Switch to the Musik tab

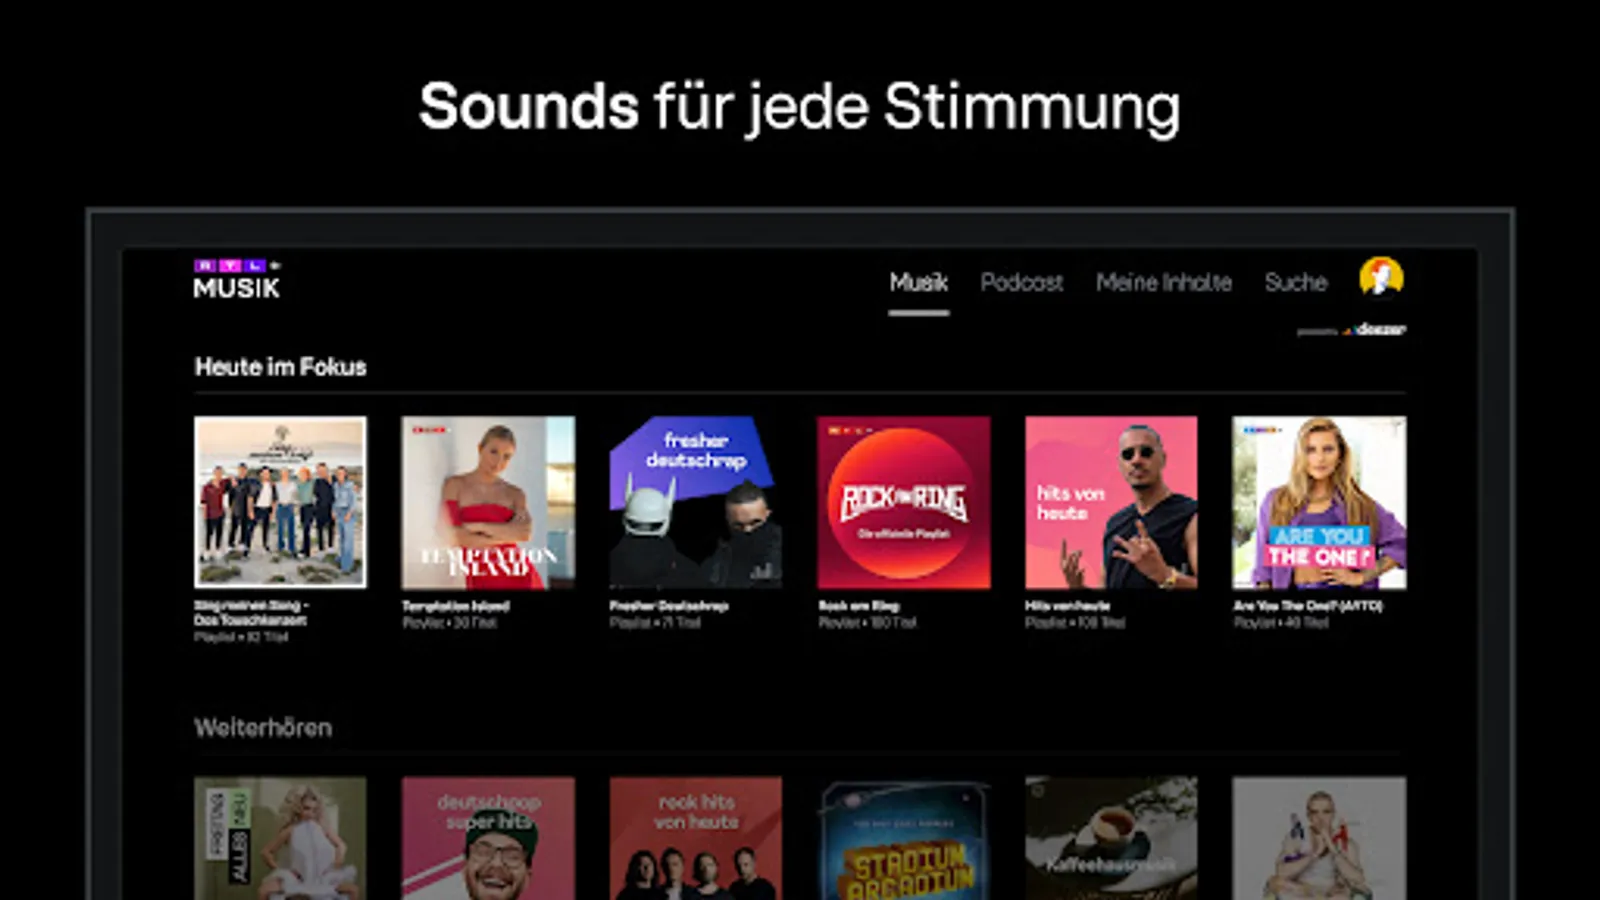point(918,282)
